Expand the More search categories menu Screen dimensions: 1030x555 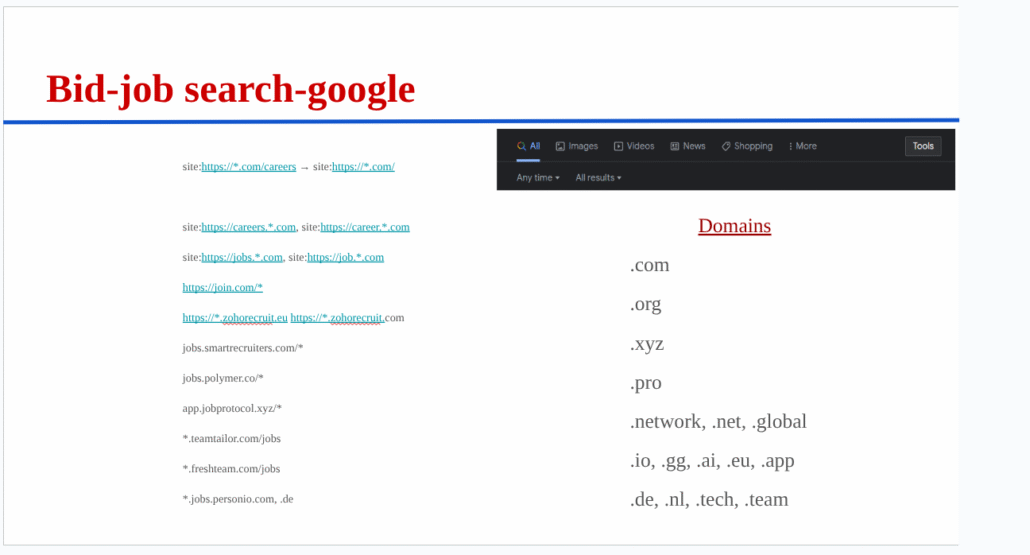[x=805, y=146]
